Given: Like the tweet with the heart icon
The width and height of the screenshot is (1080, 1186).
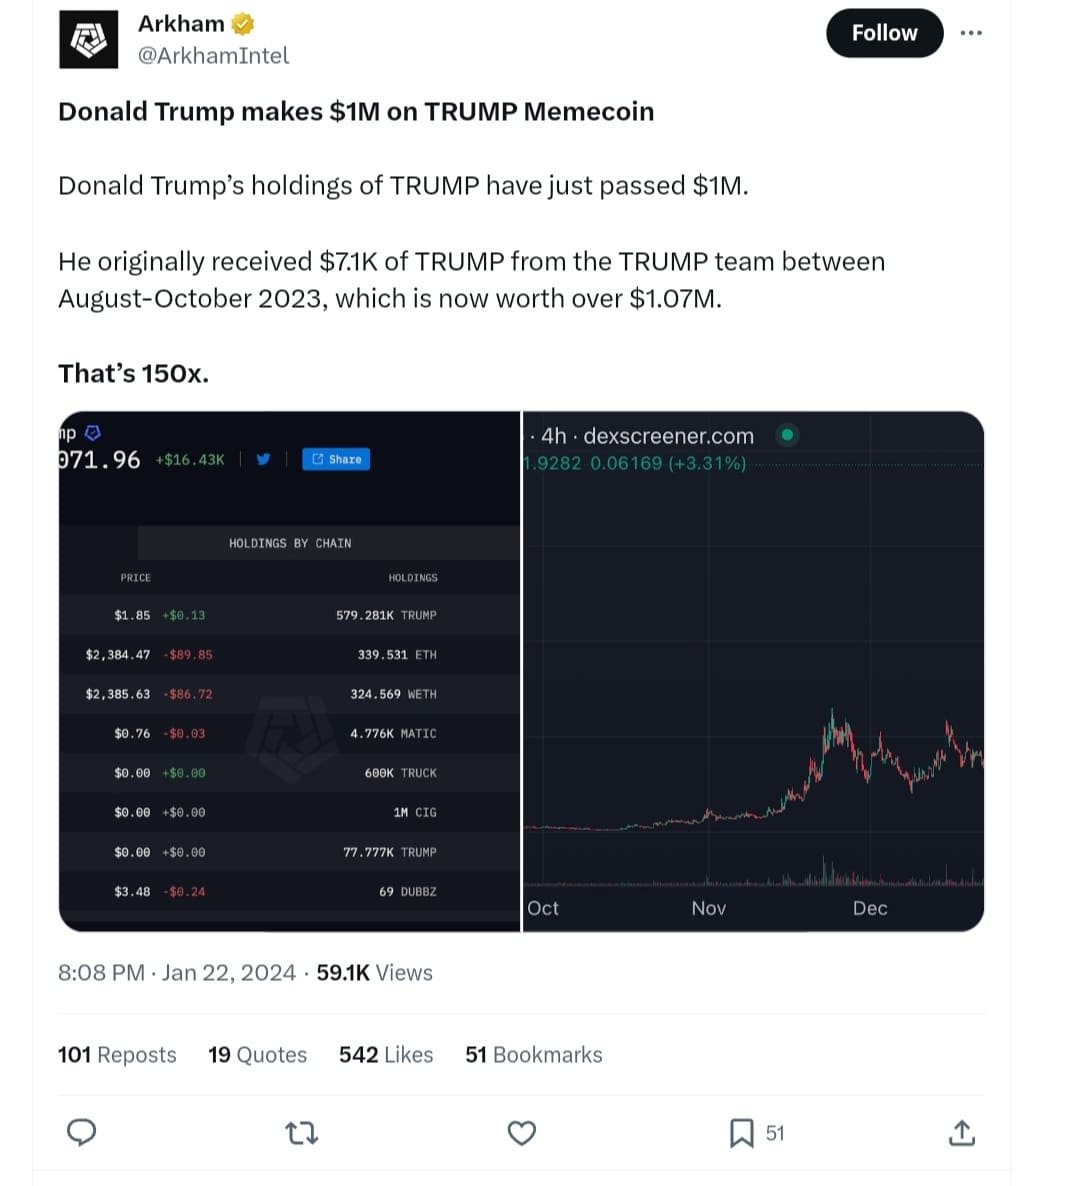Looking at the screenshot, I should point(522,1133).
